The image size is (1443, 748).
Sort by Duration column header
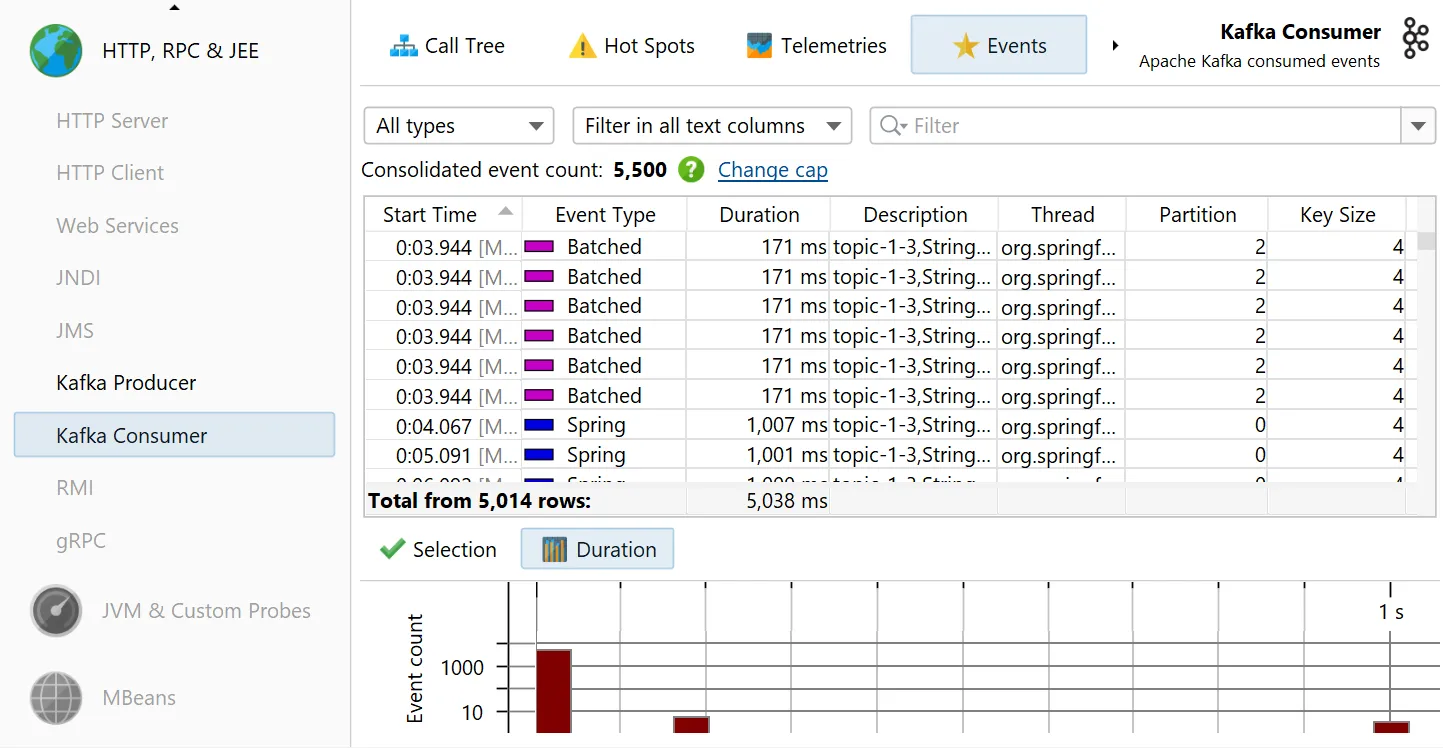759,214
